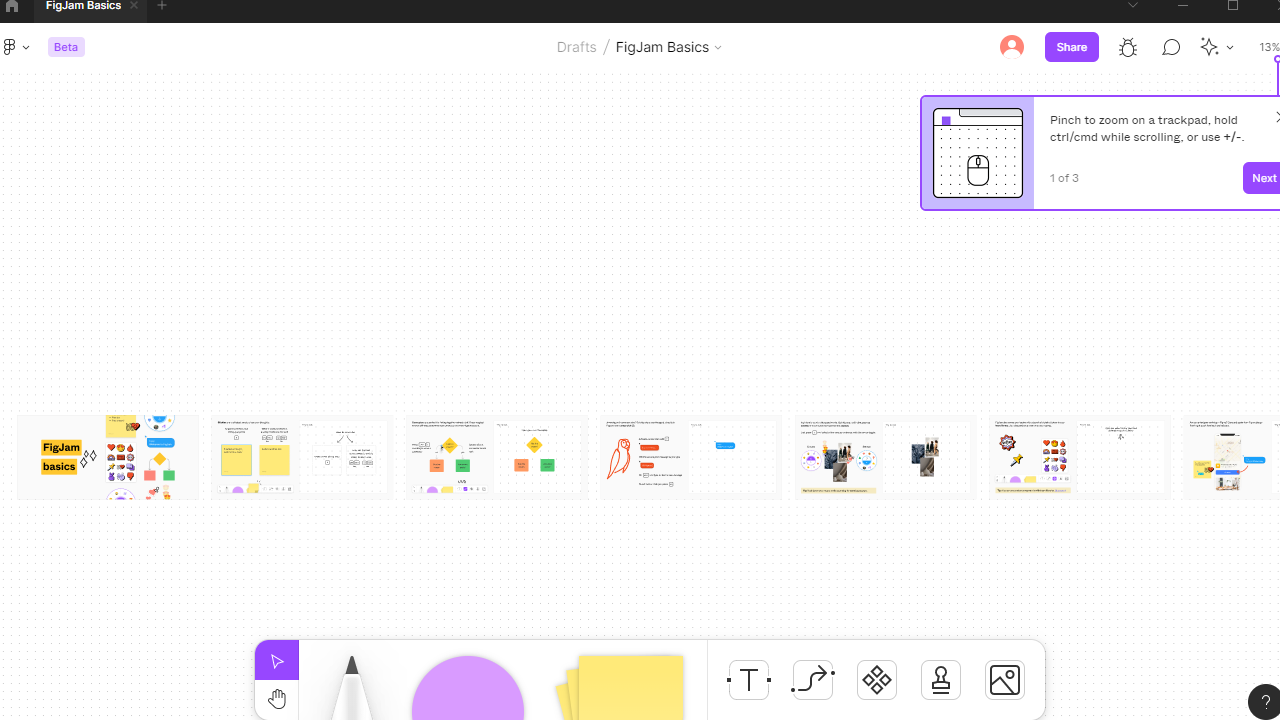Select the Move cursor tool

pos(277,661)
